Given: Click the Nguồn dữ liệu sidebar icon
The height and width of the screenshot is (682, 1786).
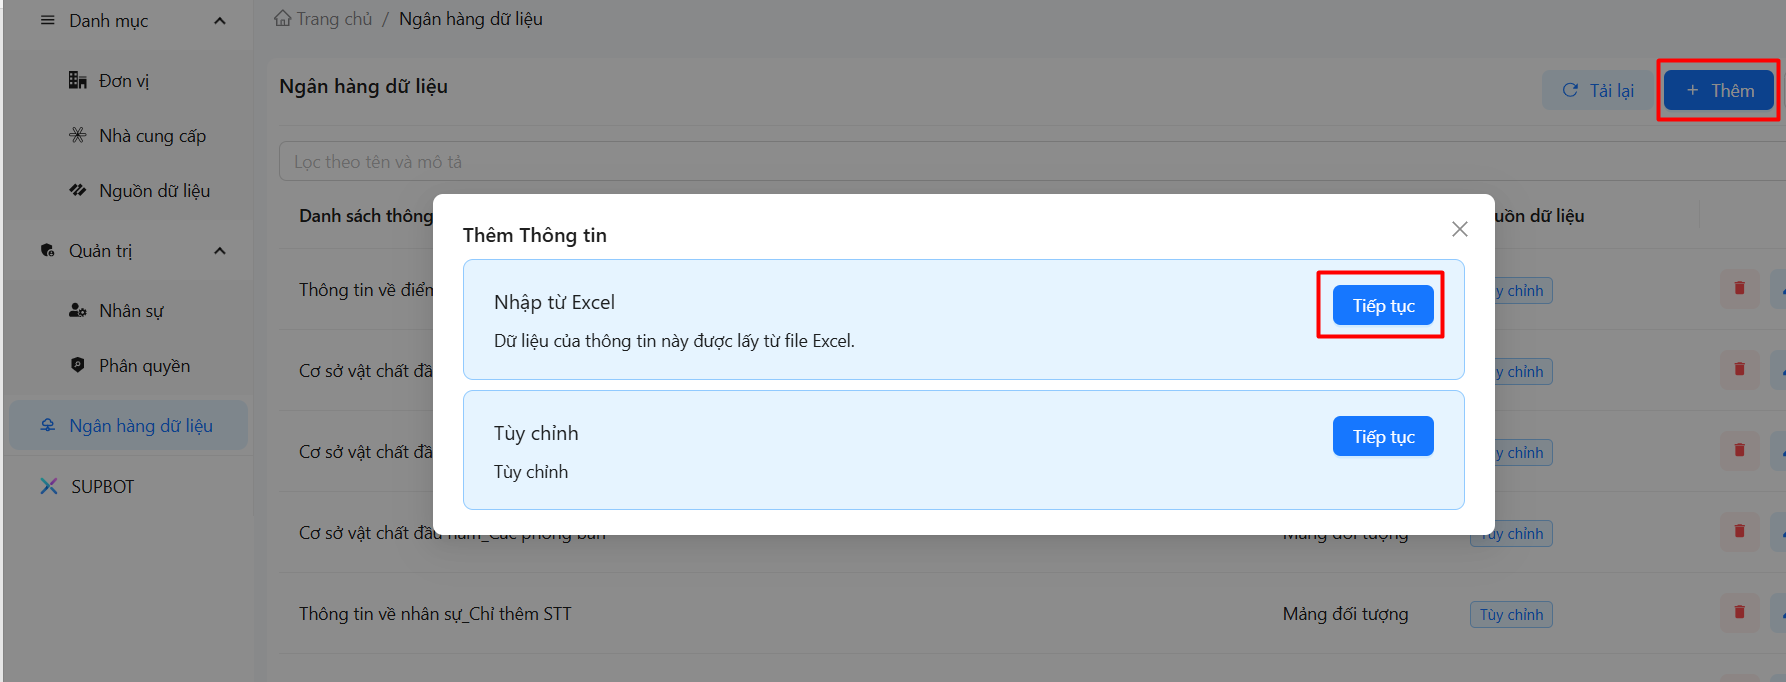Looking at the screenshot, I should (77, 190).
